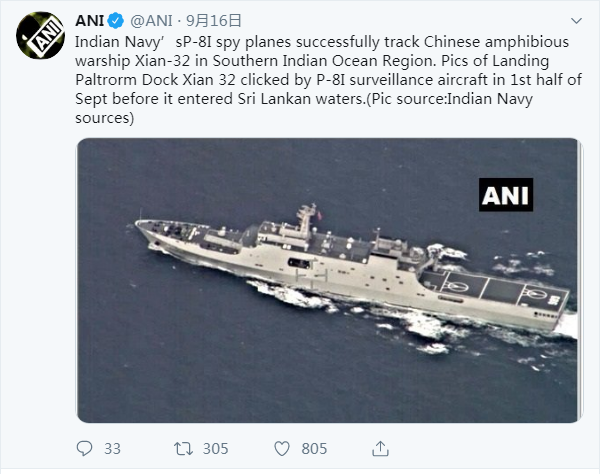
Task: Like the tweet with heart icon
Action: [x=282, y=447]
